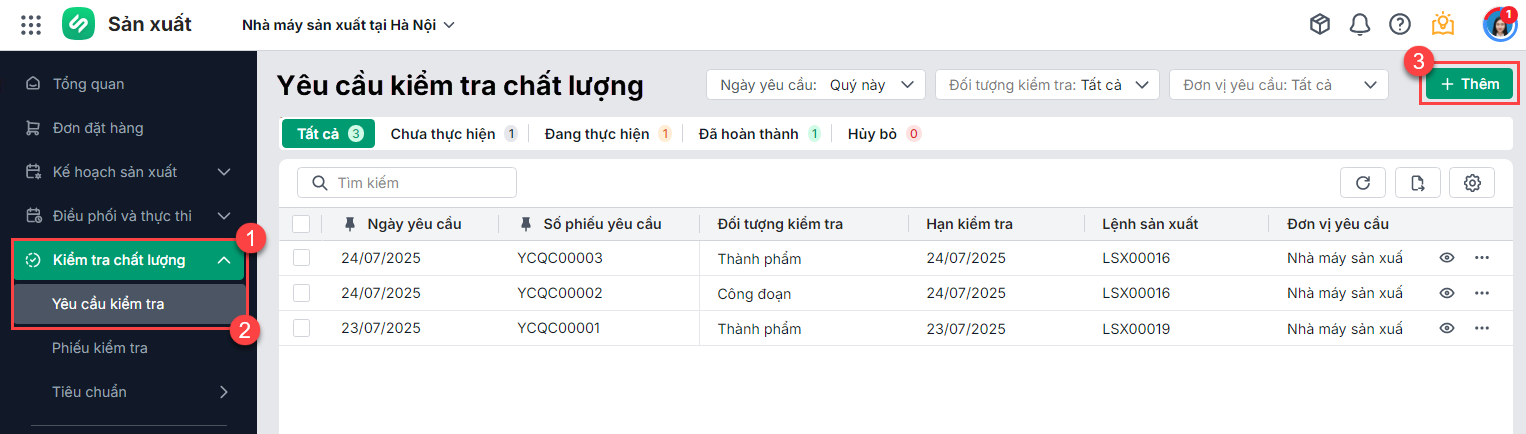Open the app launcher grid icon

(31, 25)
